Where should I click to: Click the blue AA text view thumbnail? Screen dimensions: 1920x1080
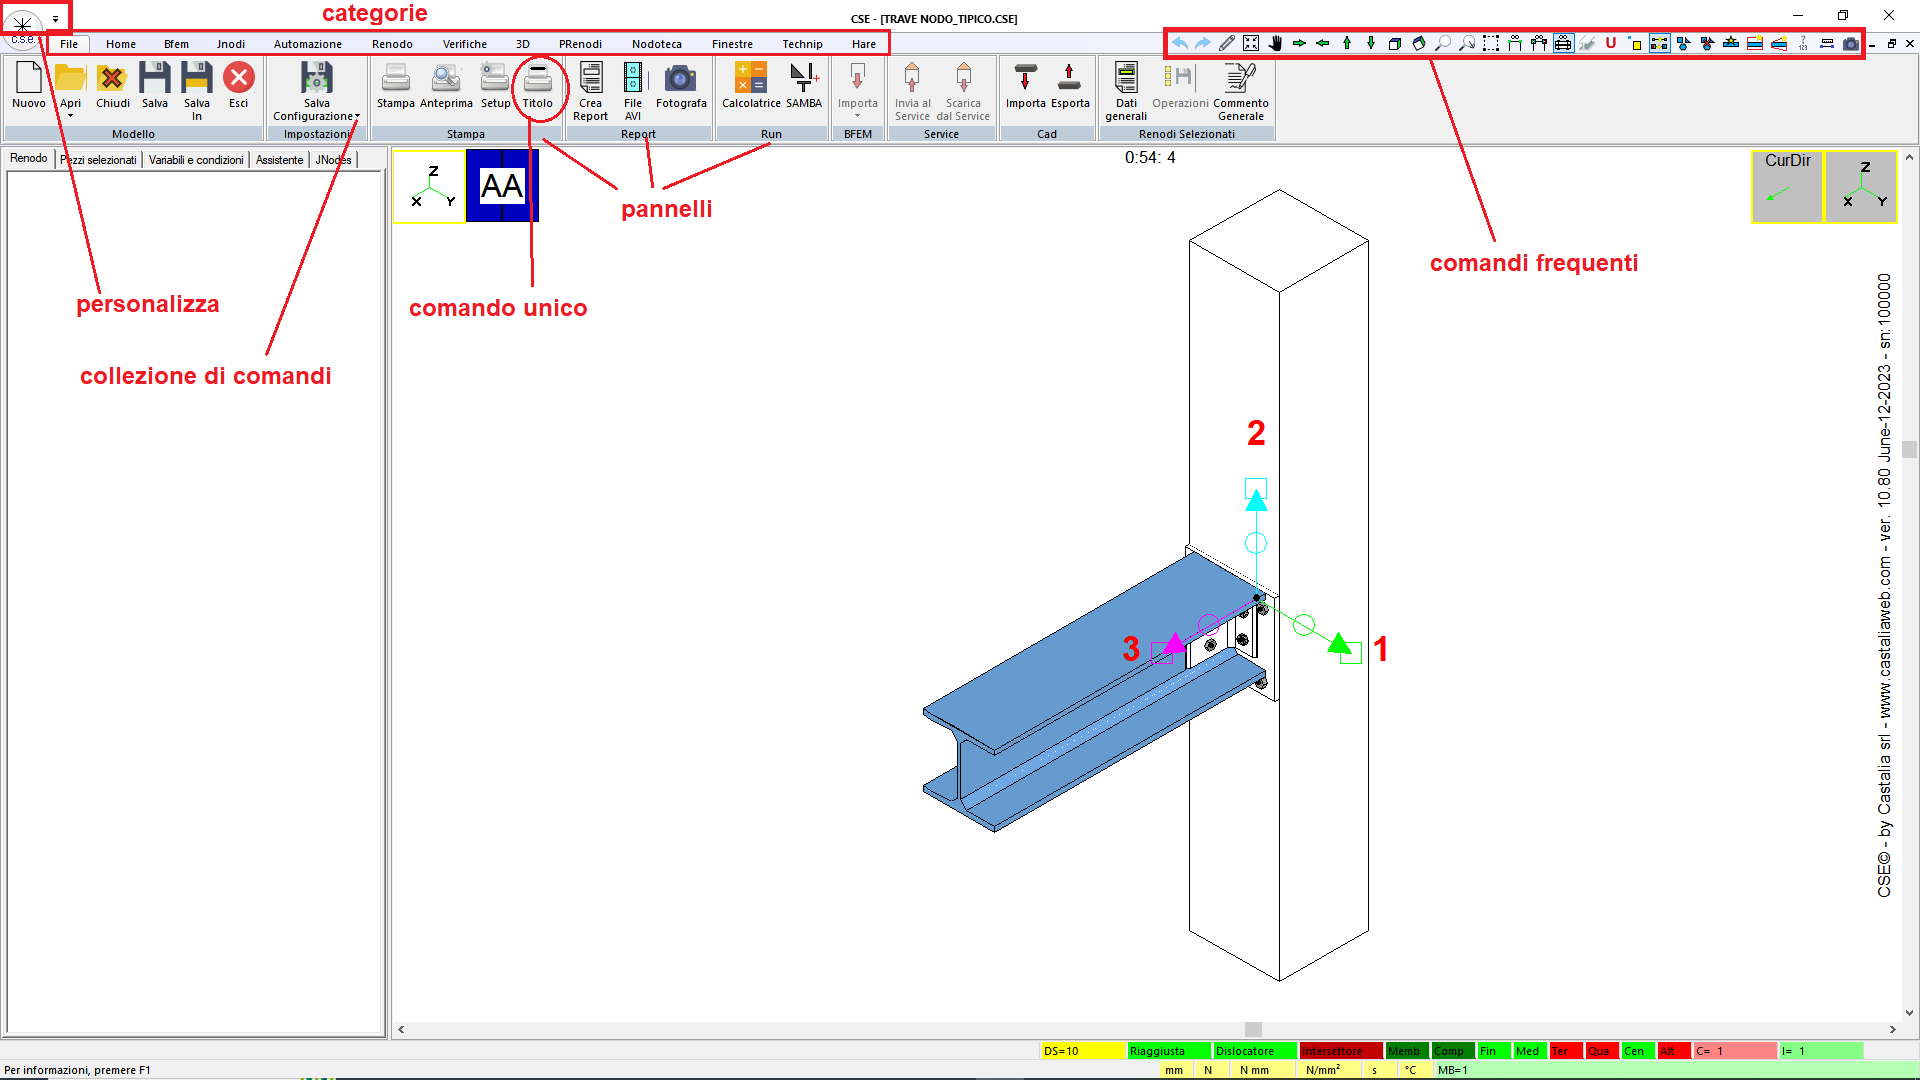coord(502,185)
